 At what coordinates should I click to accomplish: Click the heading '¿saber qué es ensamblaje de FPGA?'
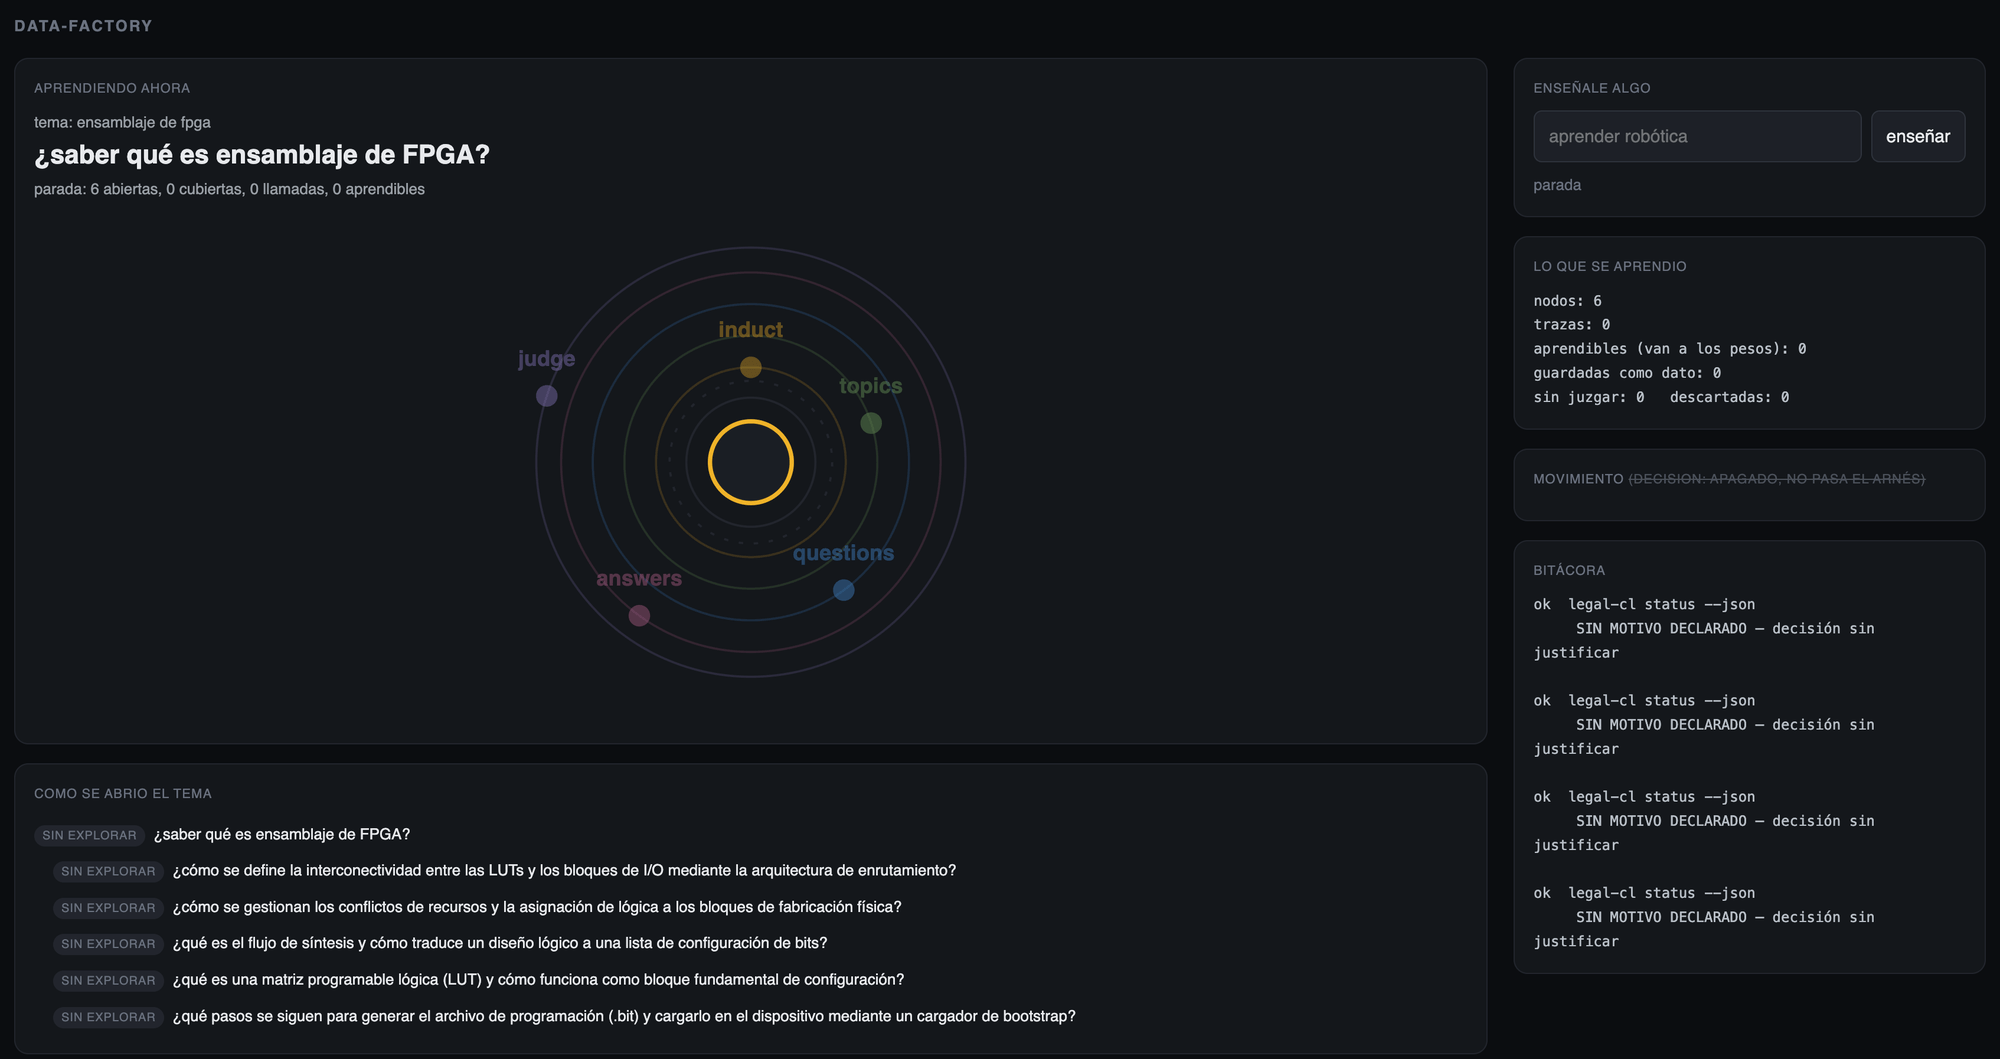(262, 155)
